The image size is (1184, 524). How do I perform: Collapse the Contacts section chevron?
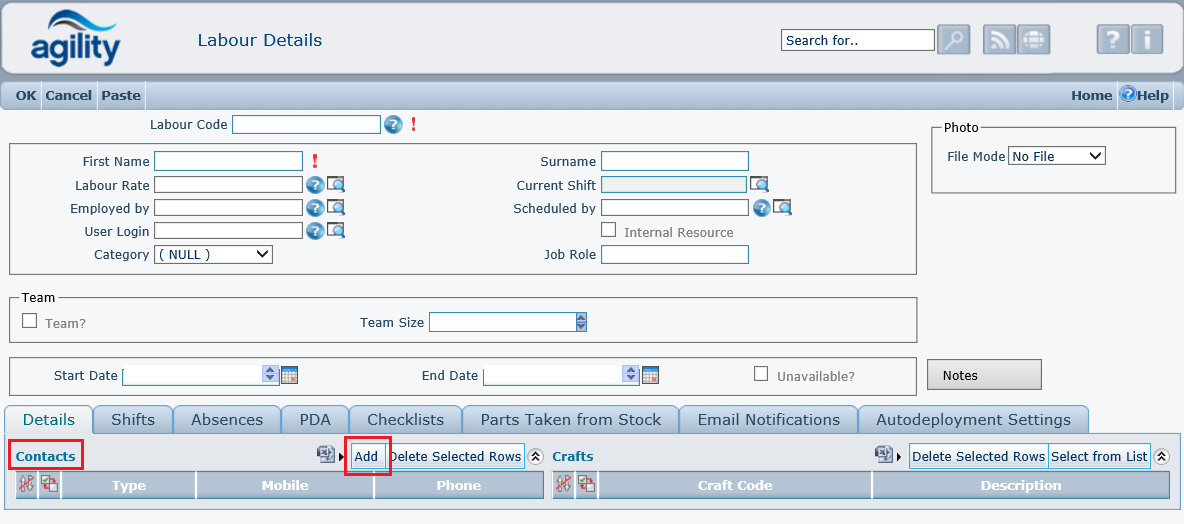535,456
